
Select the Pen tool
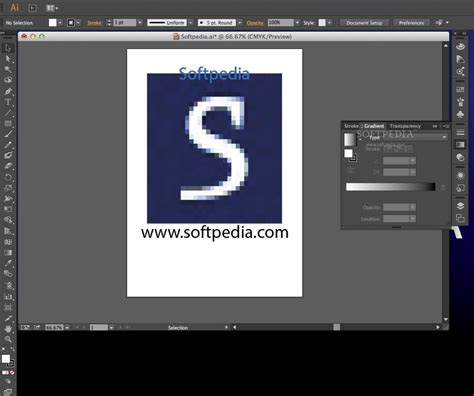coord(8,91)
